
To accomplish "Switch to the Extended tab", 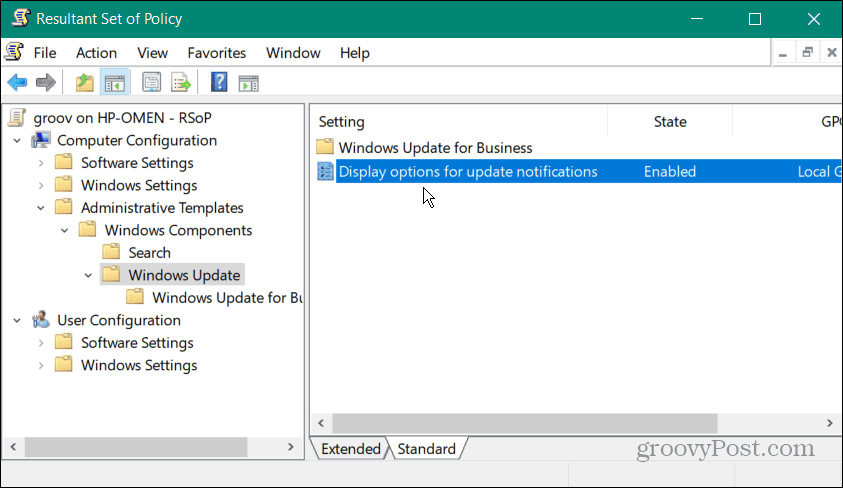I will (351, 449).
